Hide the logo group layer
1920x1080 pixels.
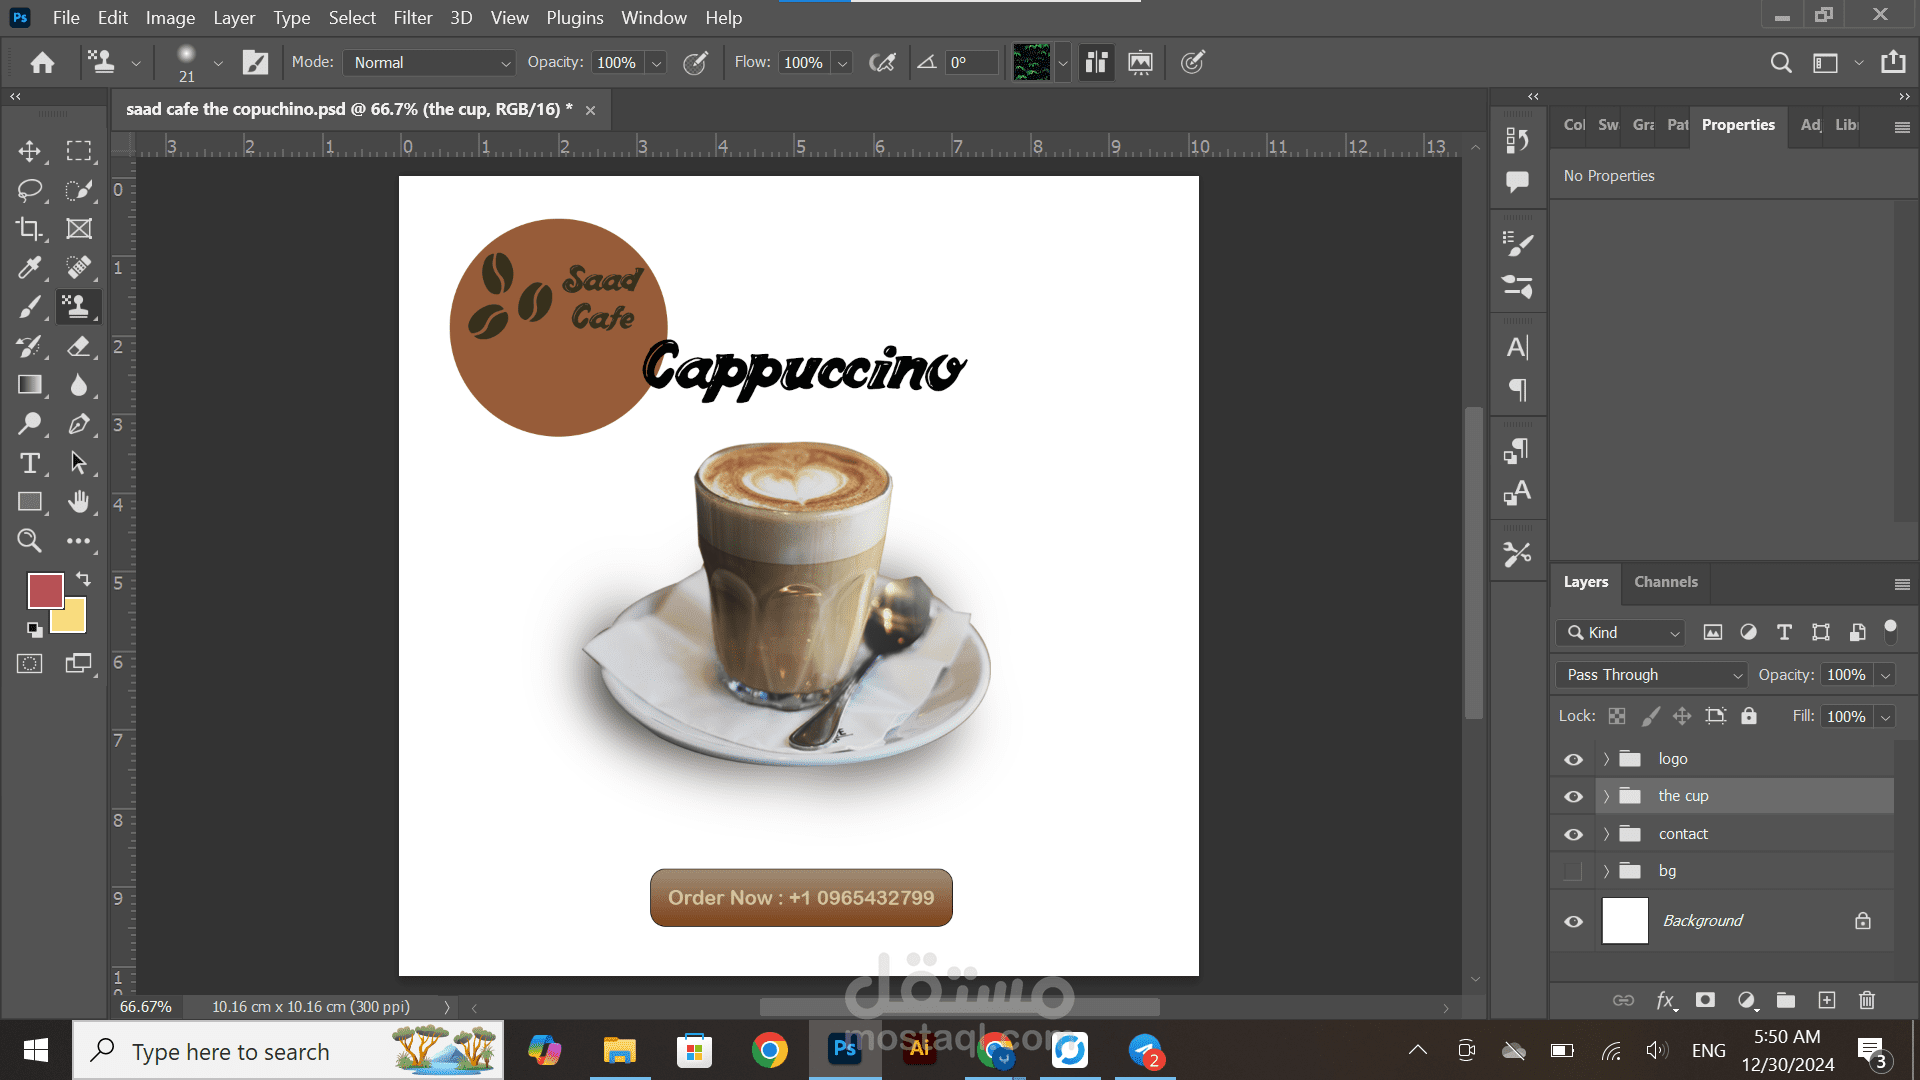[1573, 759]
